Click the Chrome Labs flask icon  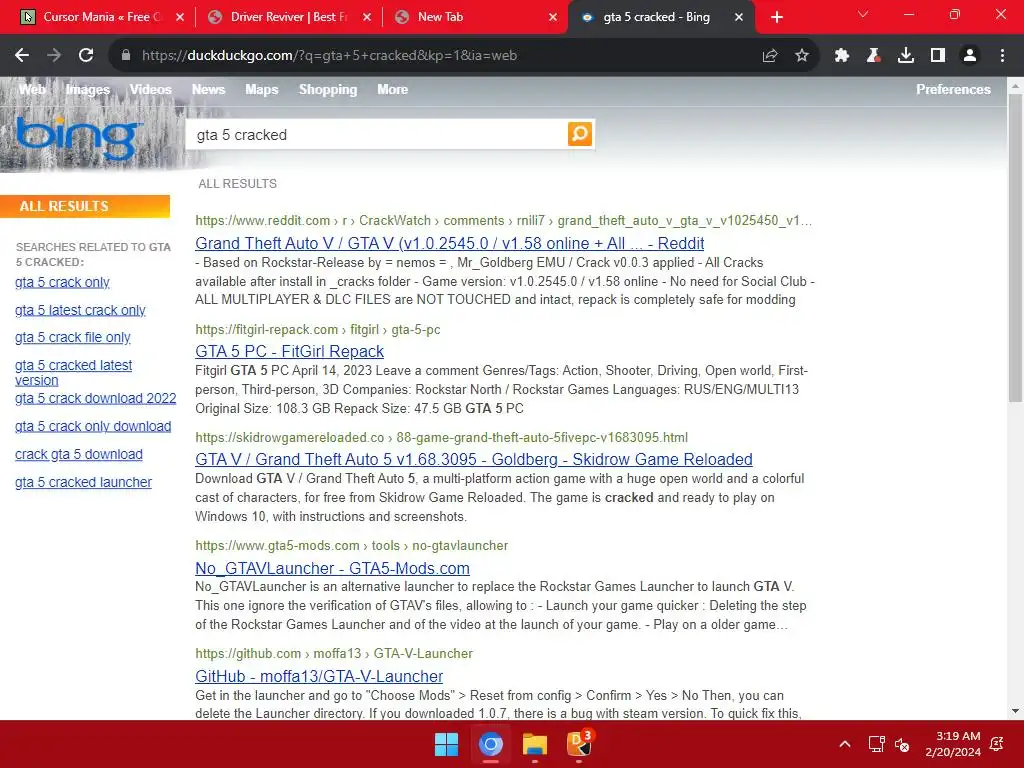pos(874,56)
